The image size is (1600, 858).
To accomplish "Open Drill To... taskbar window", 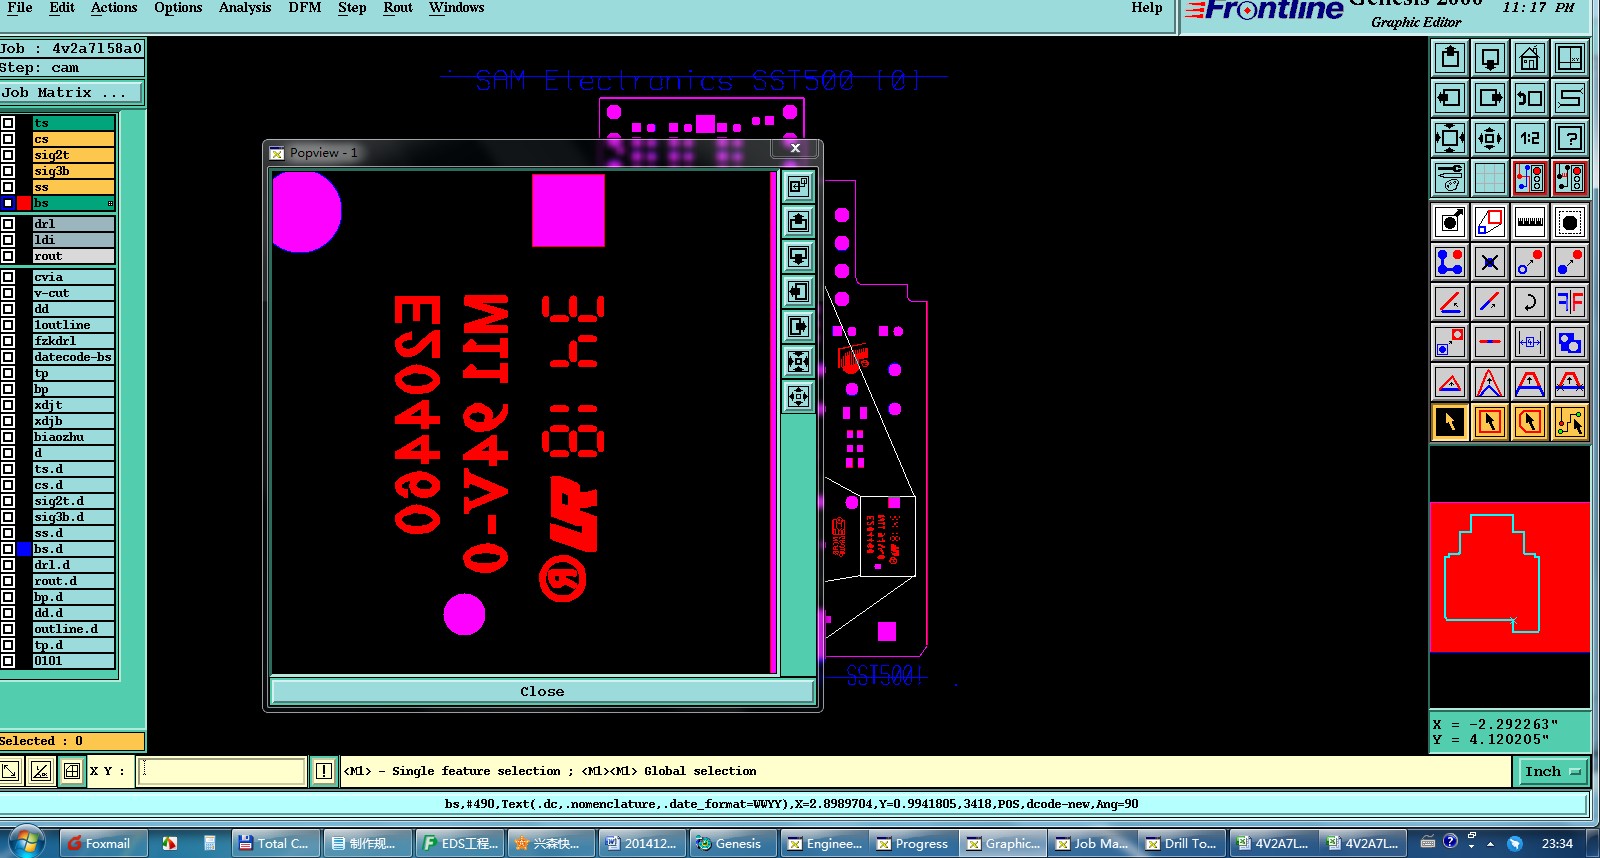I will tap(1181, 843).
